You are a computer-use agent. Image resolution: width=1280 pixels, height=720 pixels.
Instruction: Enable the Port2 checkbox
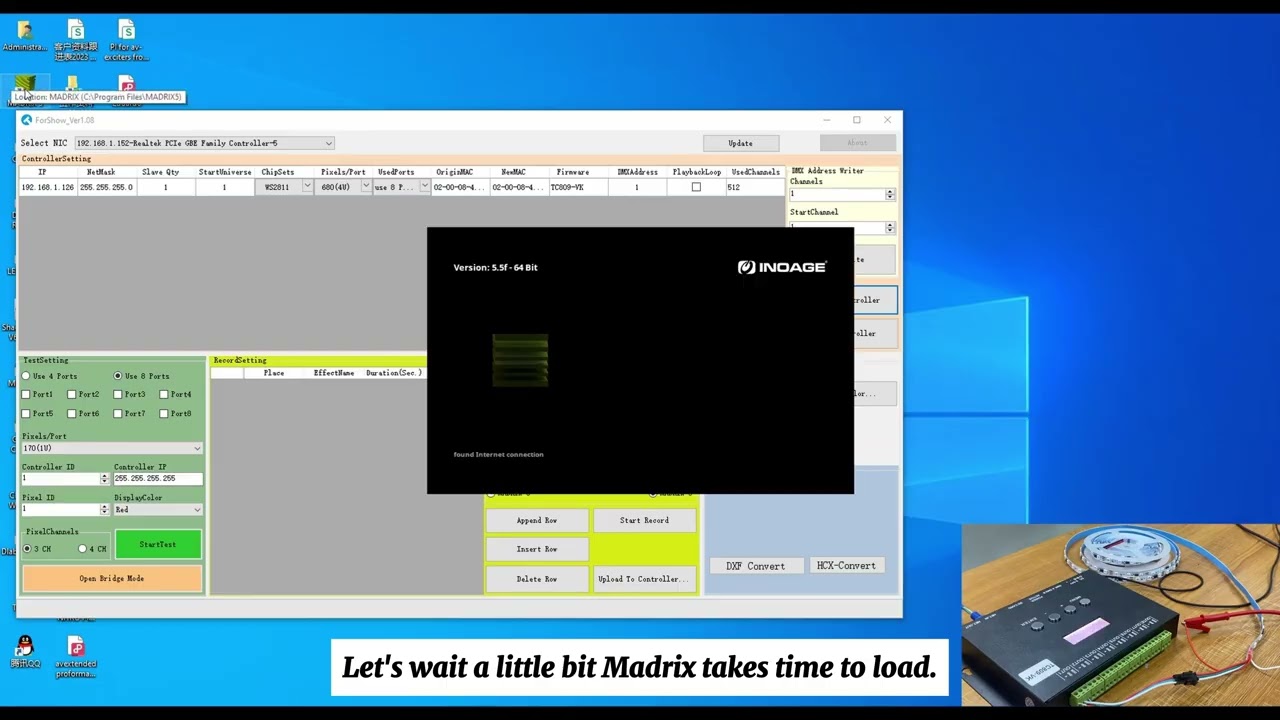point(72,394)
